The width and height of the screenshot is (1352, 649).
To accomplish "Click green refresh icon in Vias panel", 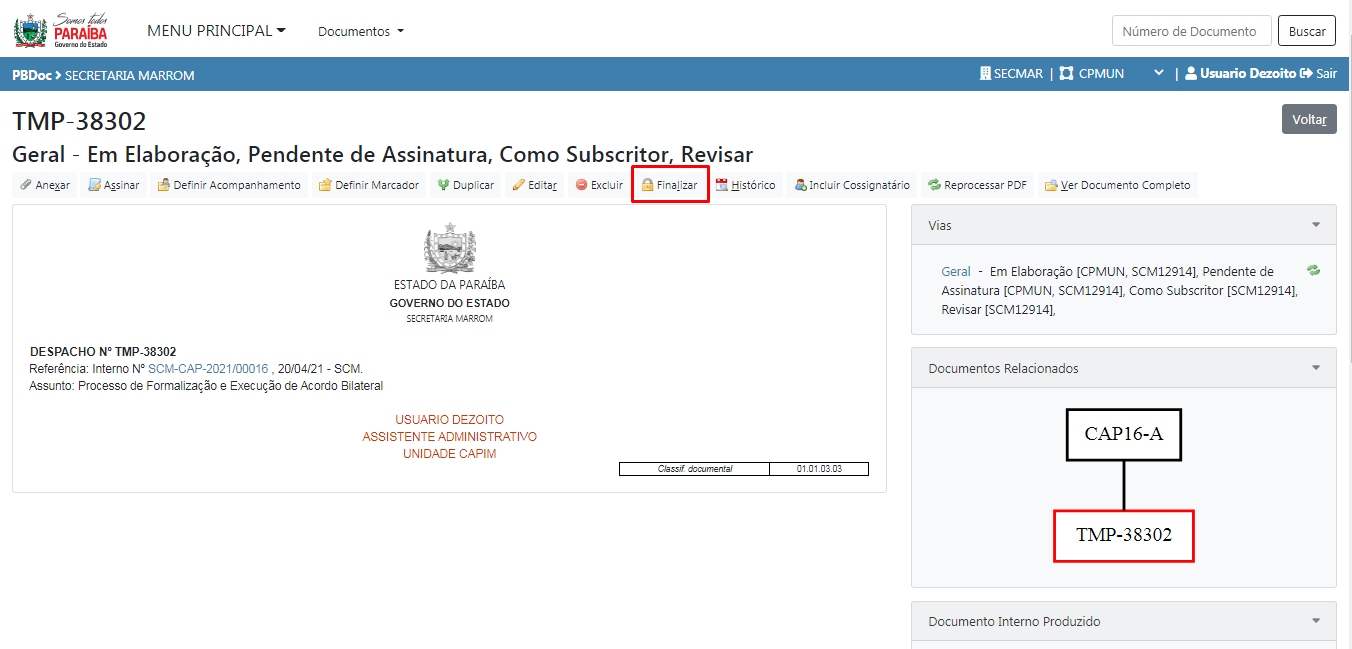I will coord(1313,270).
